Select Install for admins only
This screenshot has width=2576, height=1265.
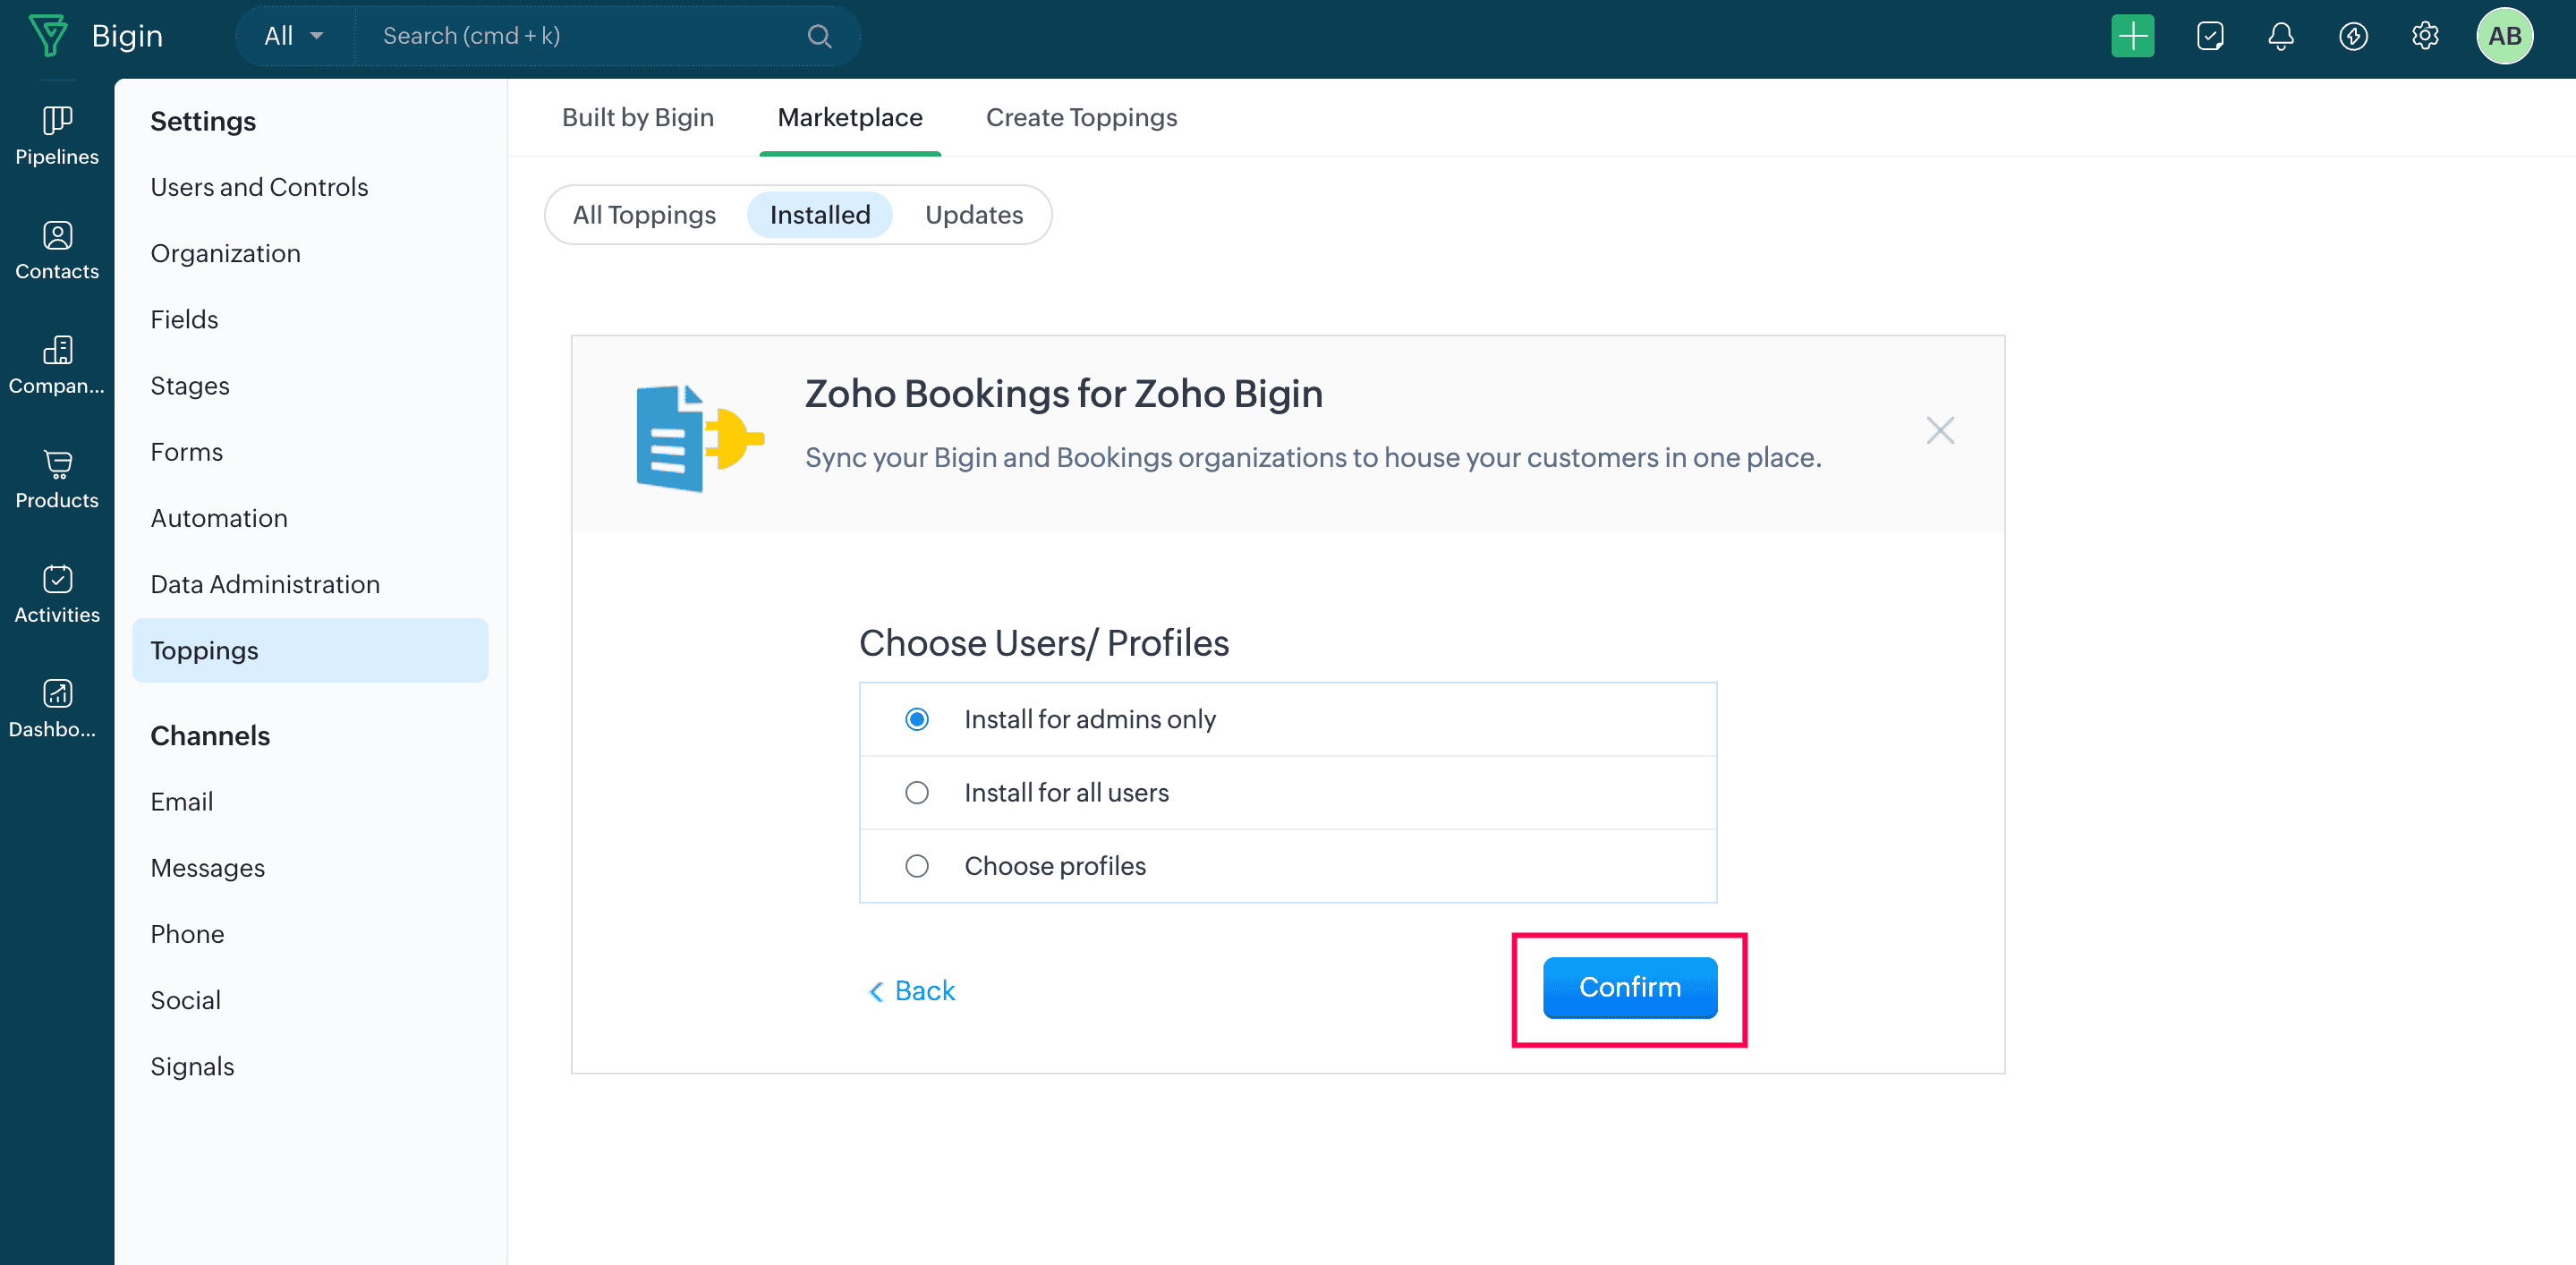[916, 719]
